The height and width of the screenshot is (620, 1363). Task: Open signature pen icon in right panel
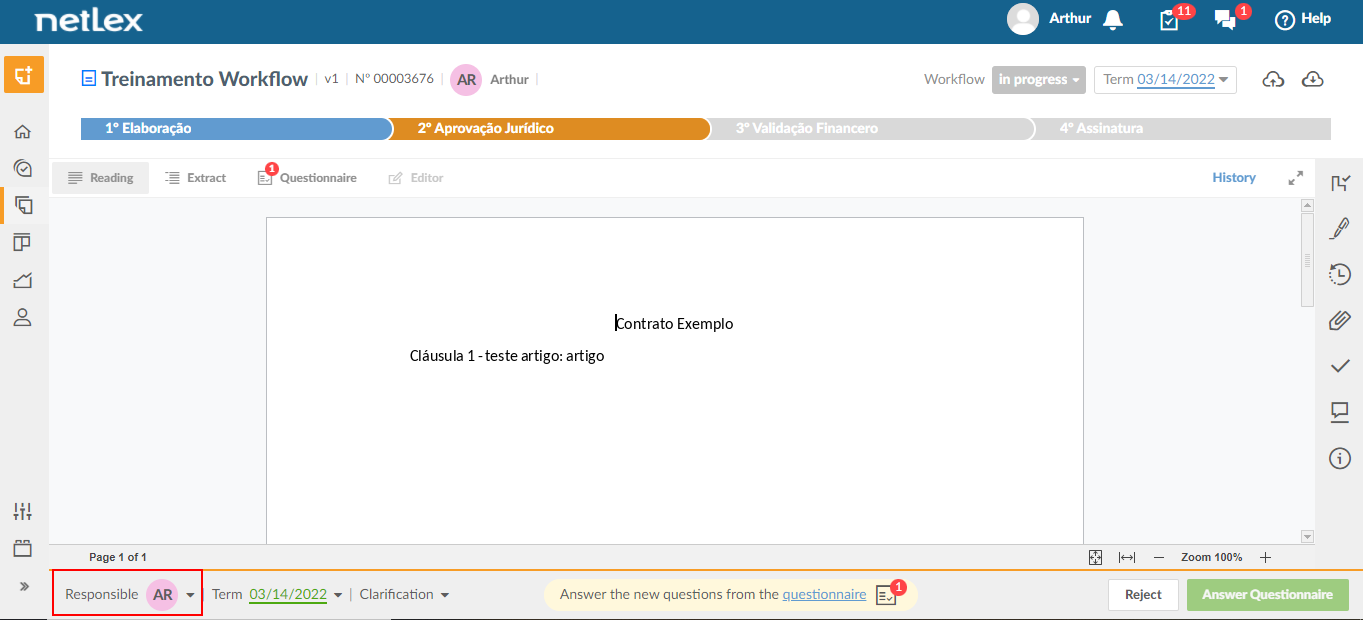pos(1340,229)
